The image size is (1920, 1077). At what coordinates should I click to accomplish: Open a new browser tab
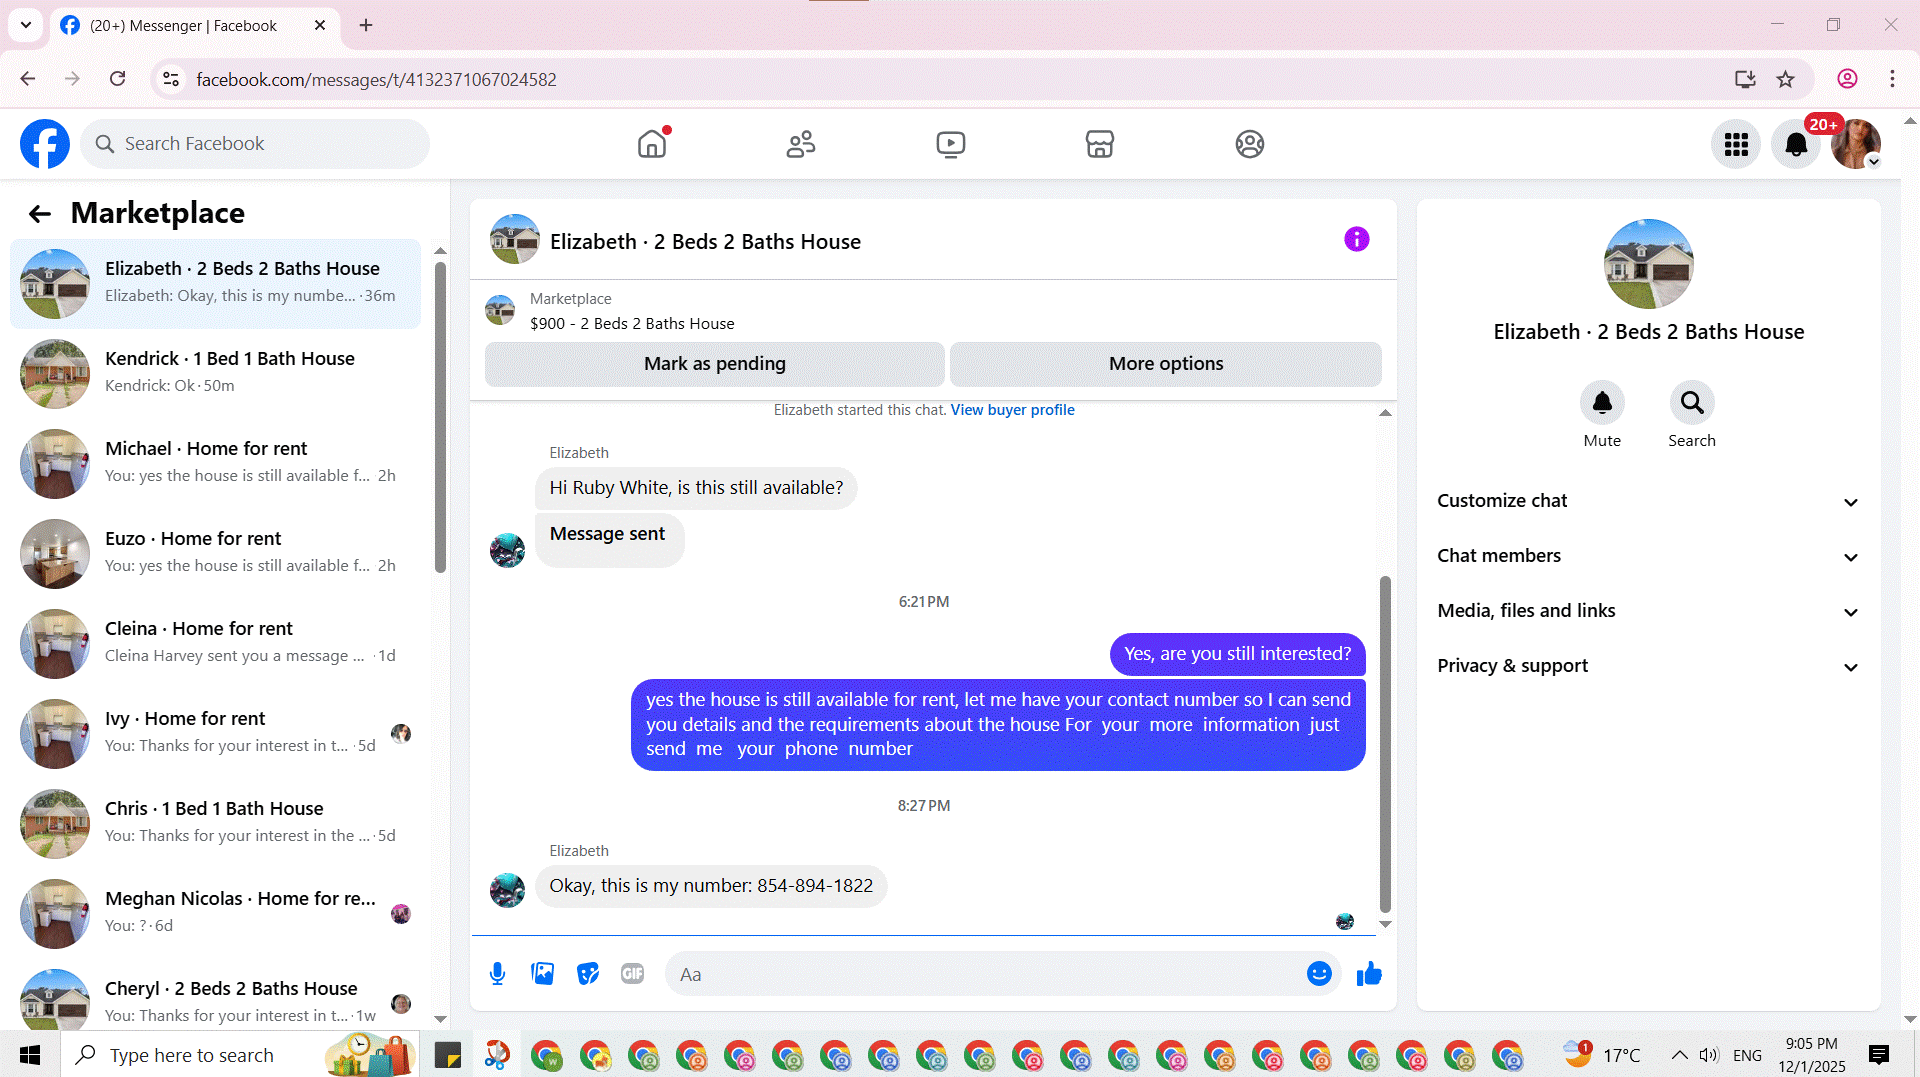[x=366, y=25]
